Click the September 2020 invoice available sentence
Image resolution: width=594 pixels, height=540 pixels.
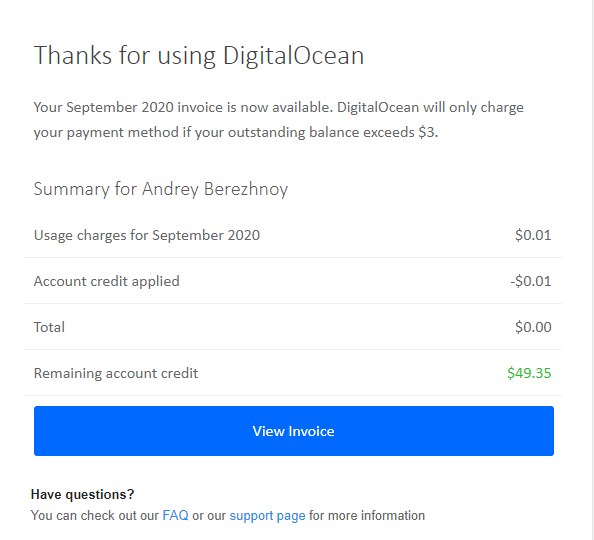183,107
